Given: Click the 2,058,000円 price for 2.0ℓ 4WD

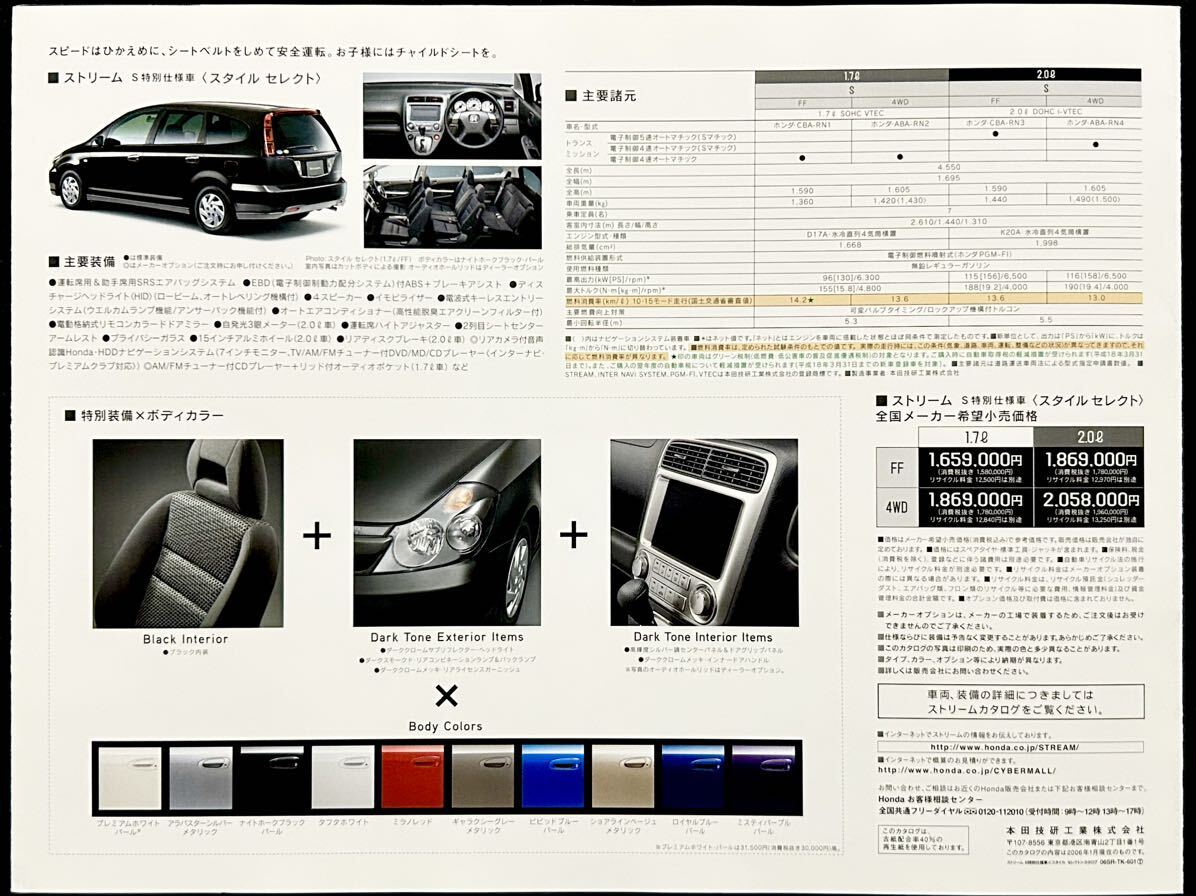Looking at the screenshot, I should coord(1091,499).
